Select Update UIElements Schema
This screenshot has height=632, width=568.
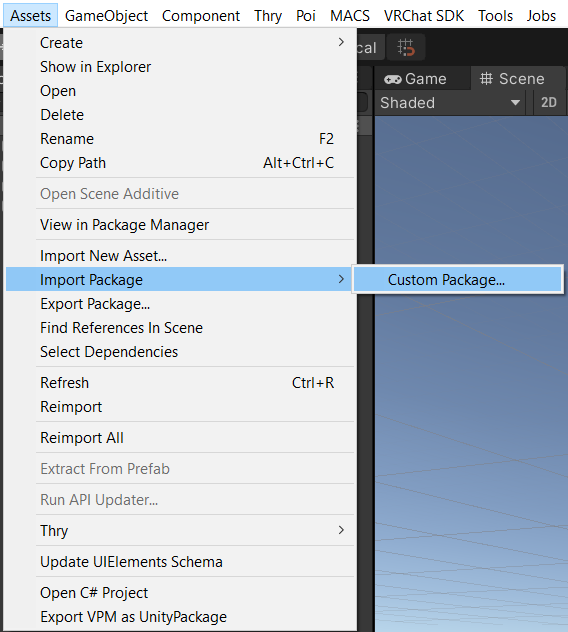click(179, 561)
